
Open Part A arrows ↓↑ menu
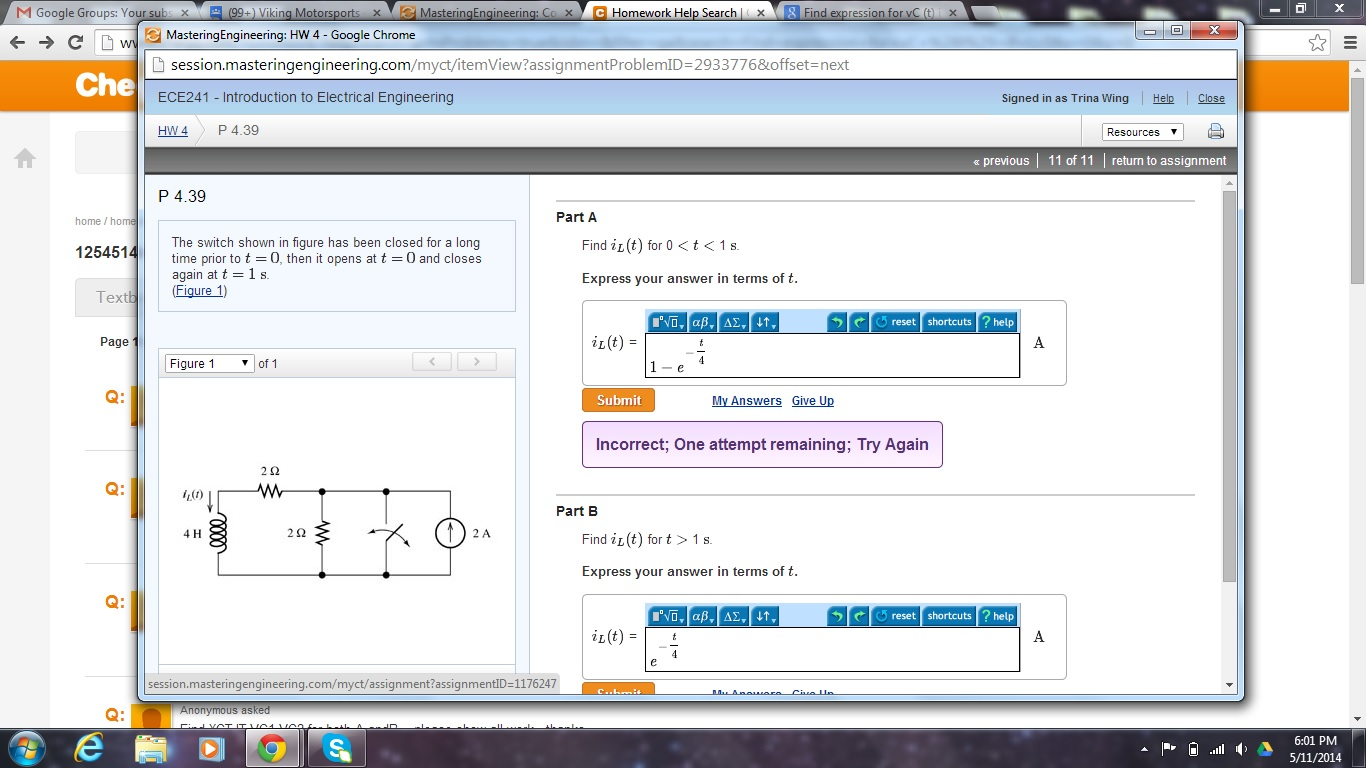tap(765, 322)
